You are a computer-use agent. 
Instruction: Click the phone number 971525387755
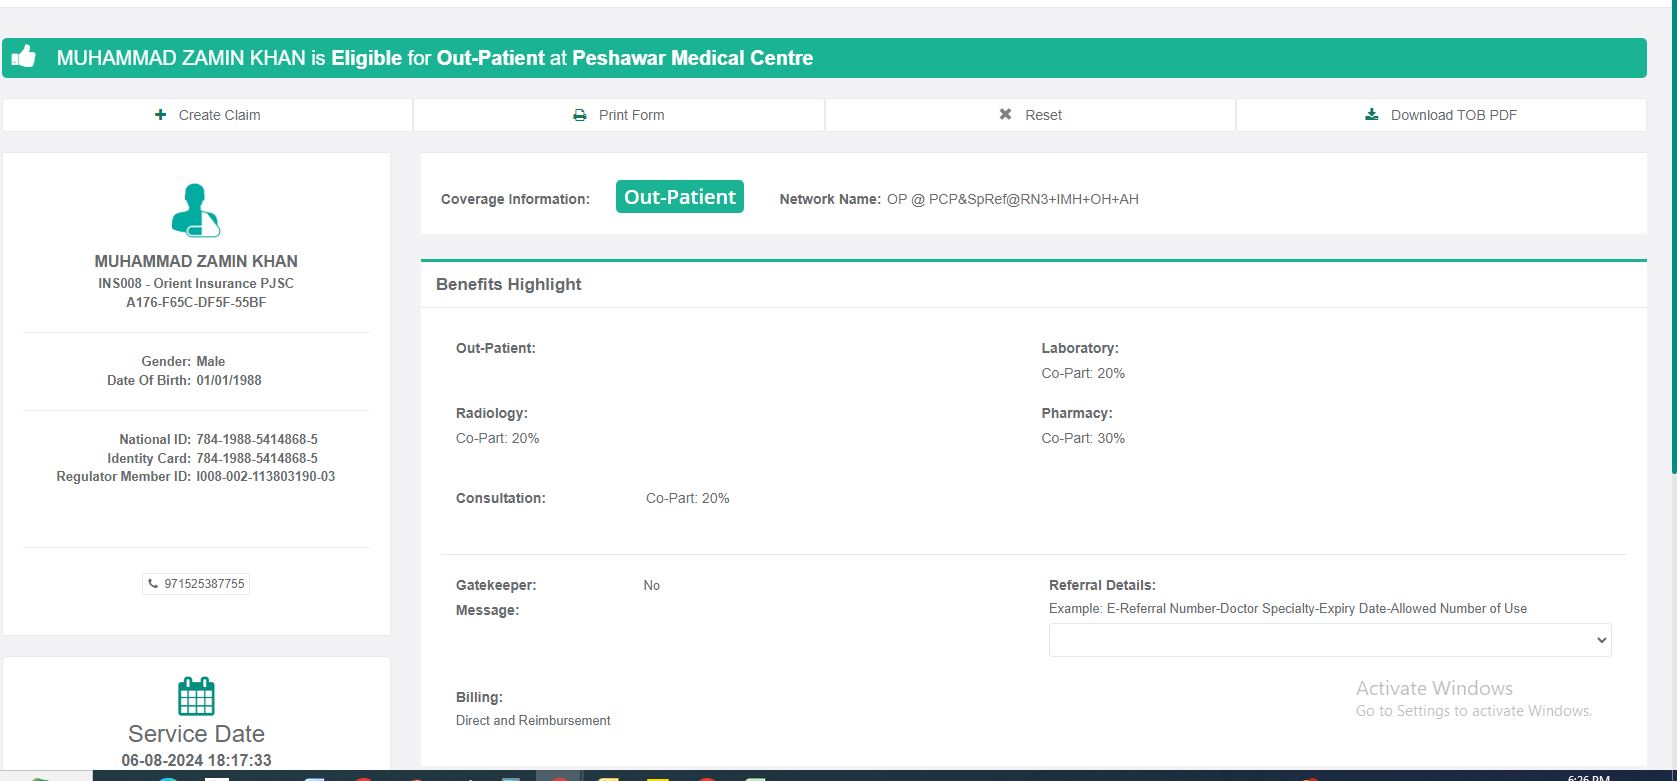pyautogui.click(x=204, y=584)
